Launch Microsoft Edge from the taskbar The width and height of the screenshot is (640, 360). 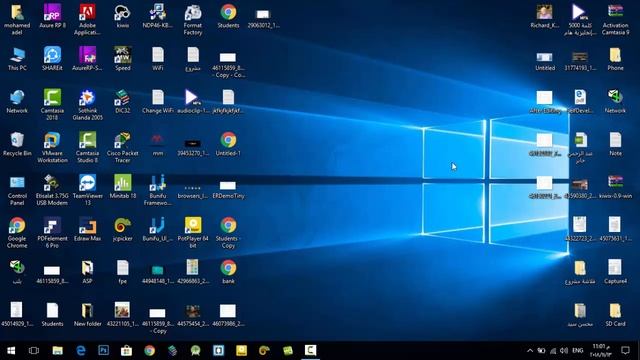point(80,351)
